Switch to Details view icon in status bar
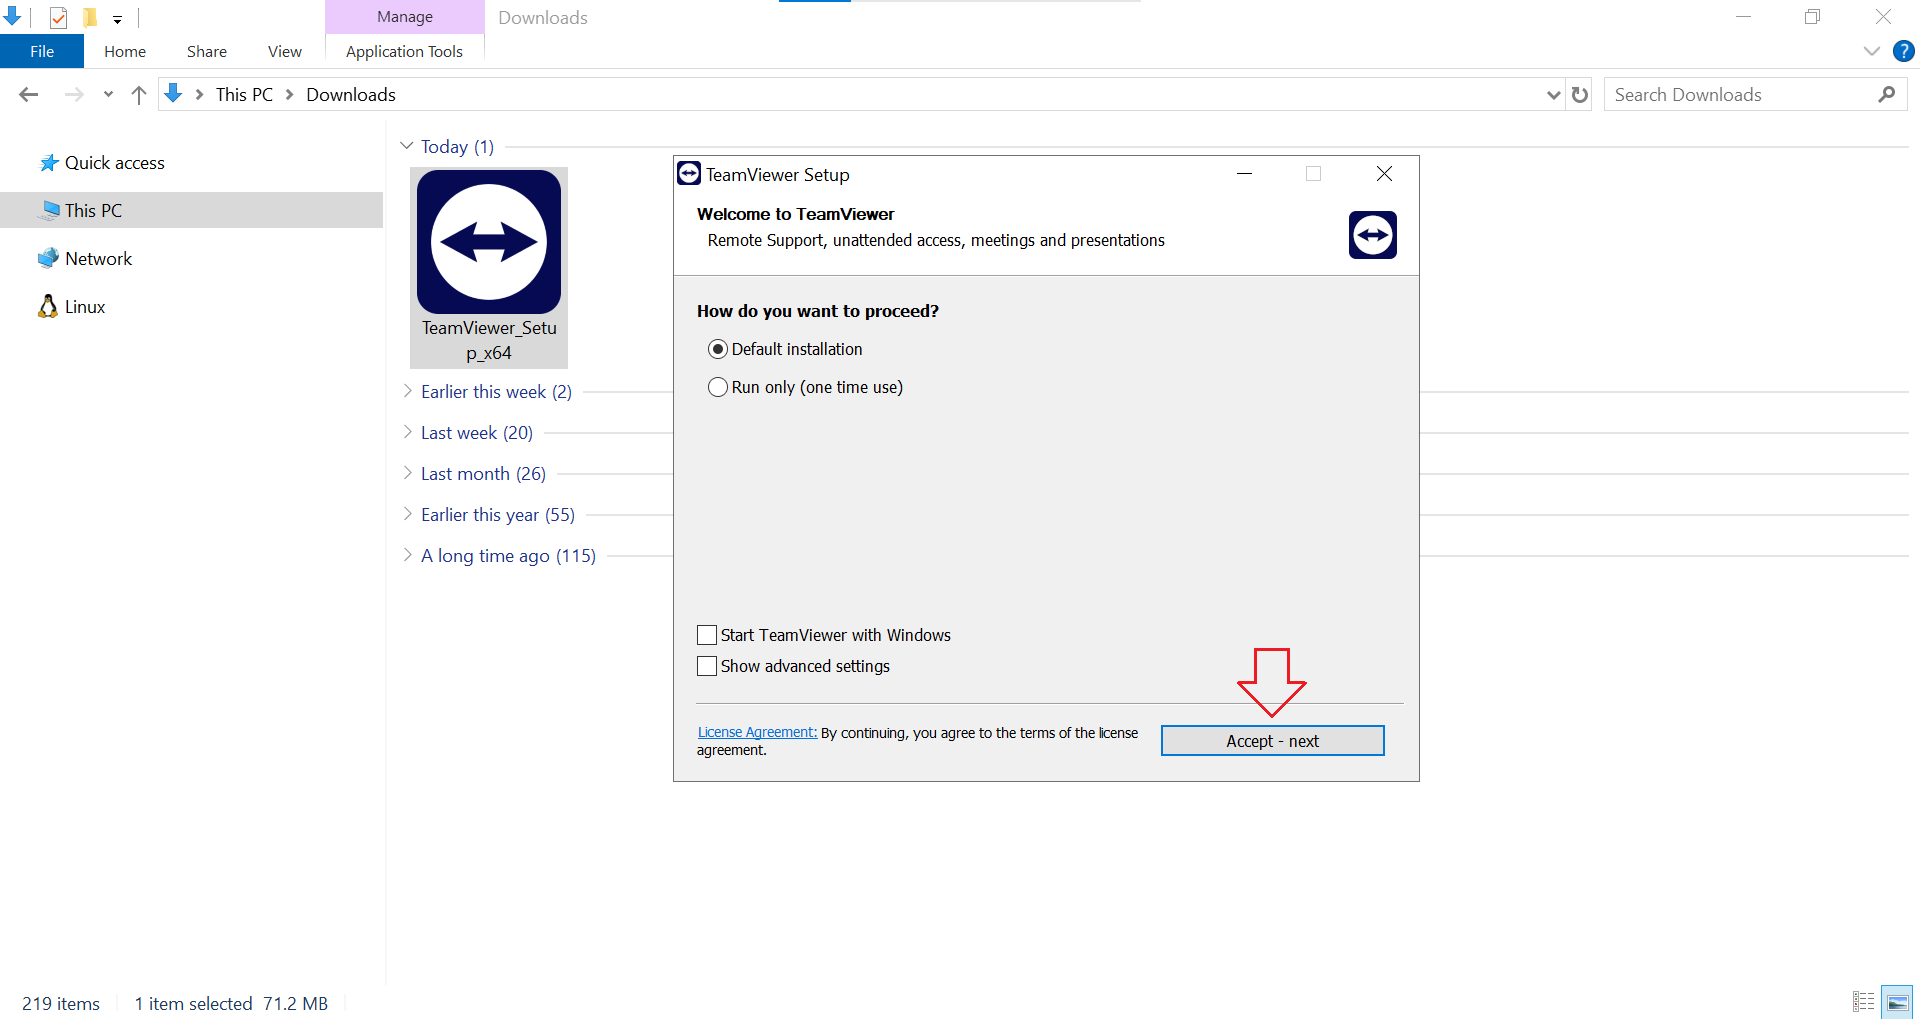The image size is (1920, 1019). [1863, 1002]
